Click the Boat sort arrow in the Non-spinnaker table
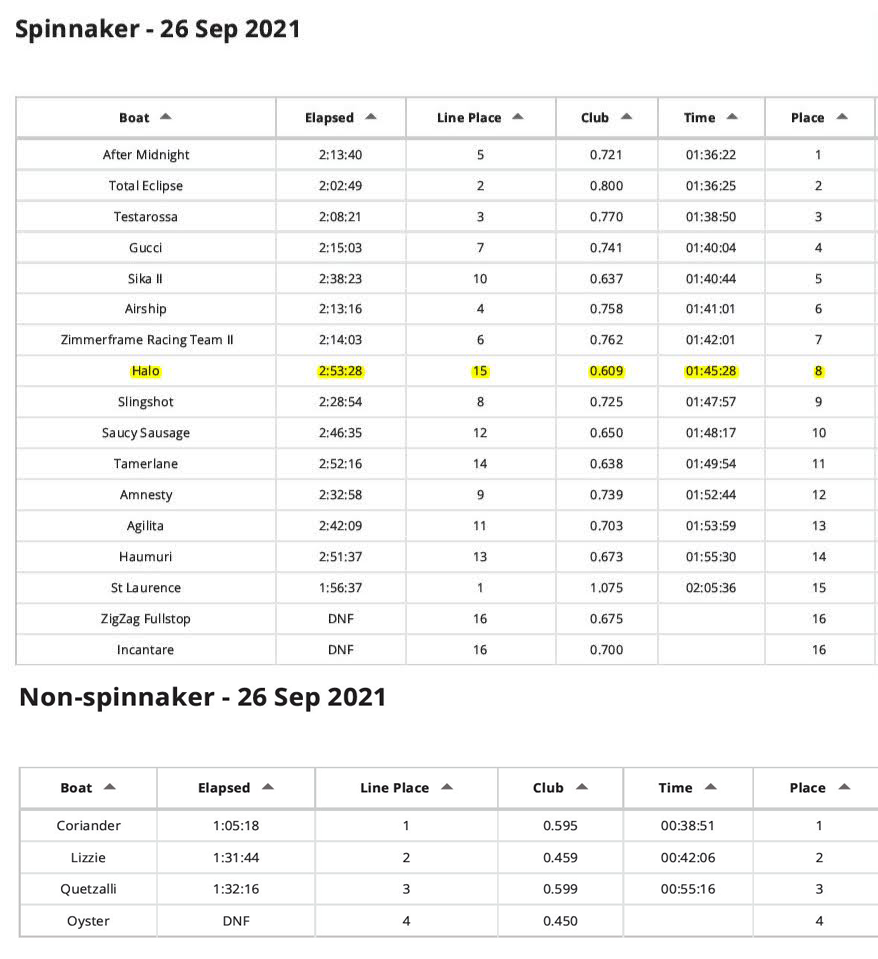The height and width of the screenshot is (959, 878). coord(109,787)
